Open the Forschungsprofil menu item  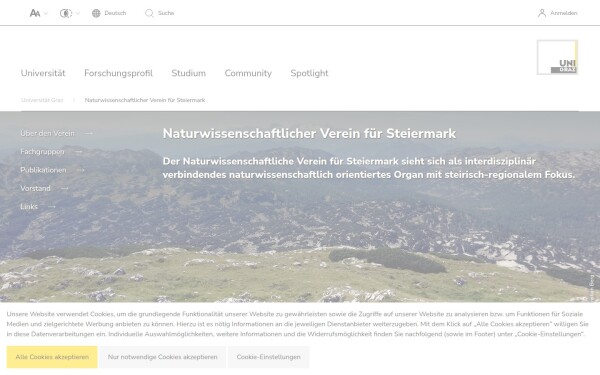tap(118, 73)
